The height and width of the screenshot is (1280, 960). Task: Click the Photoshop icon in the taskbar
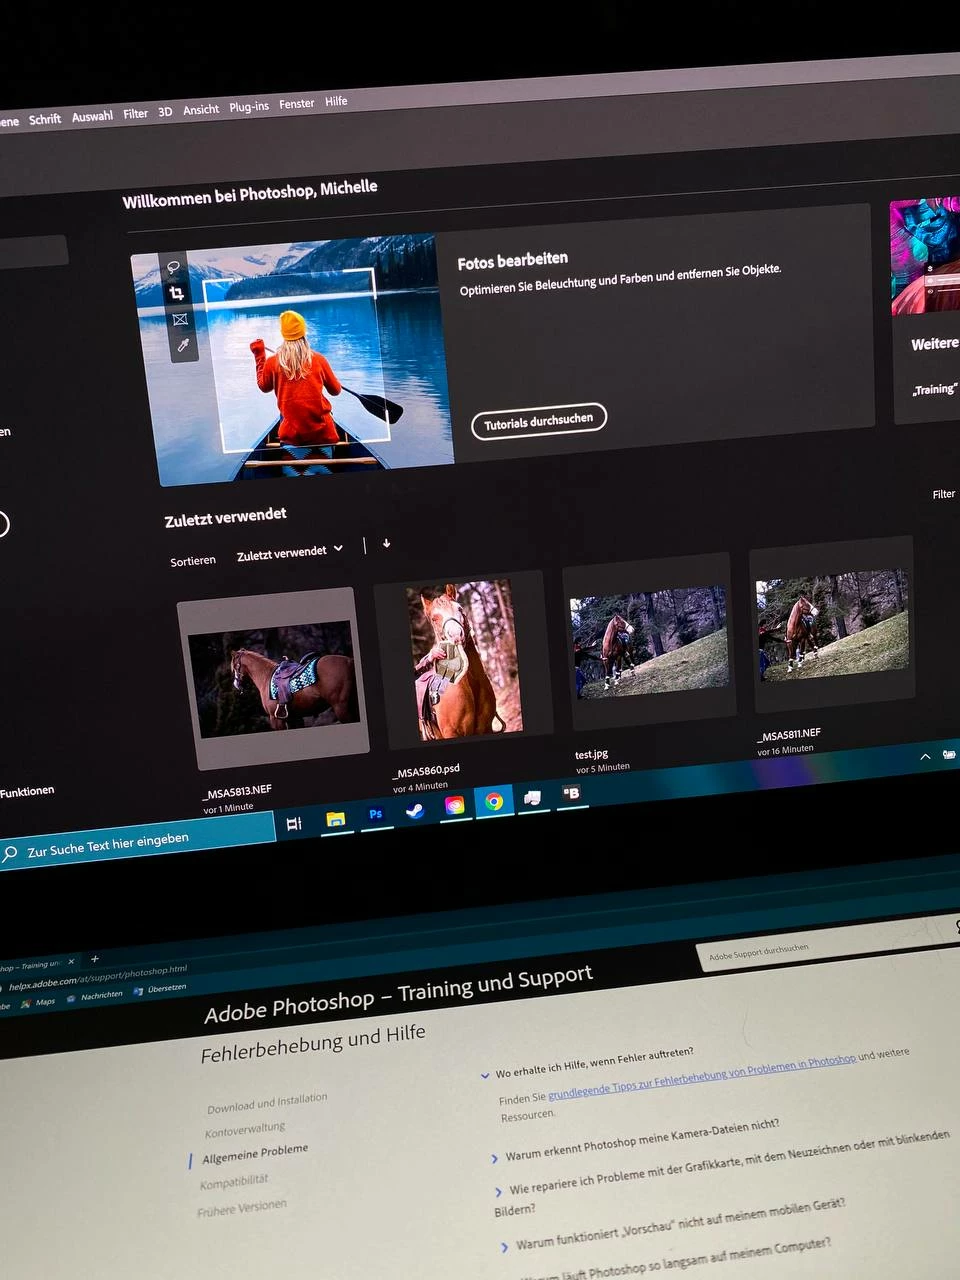[x=376, y=814]
